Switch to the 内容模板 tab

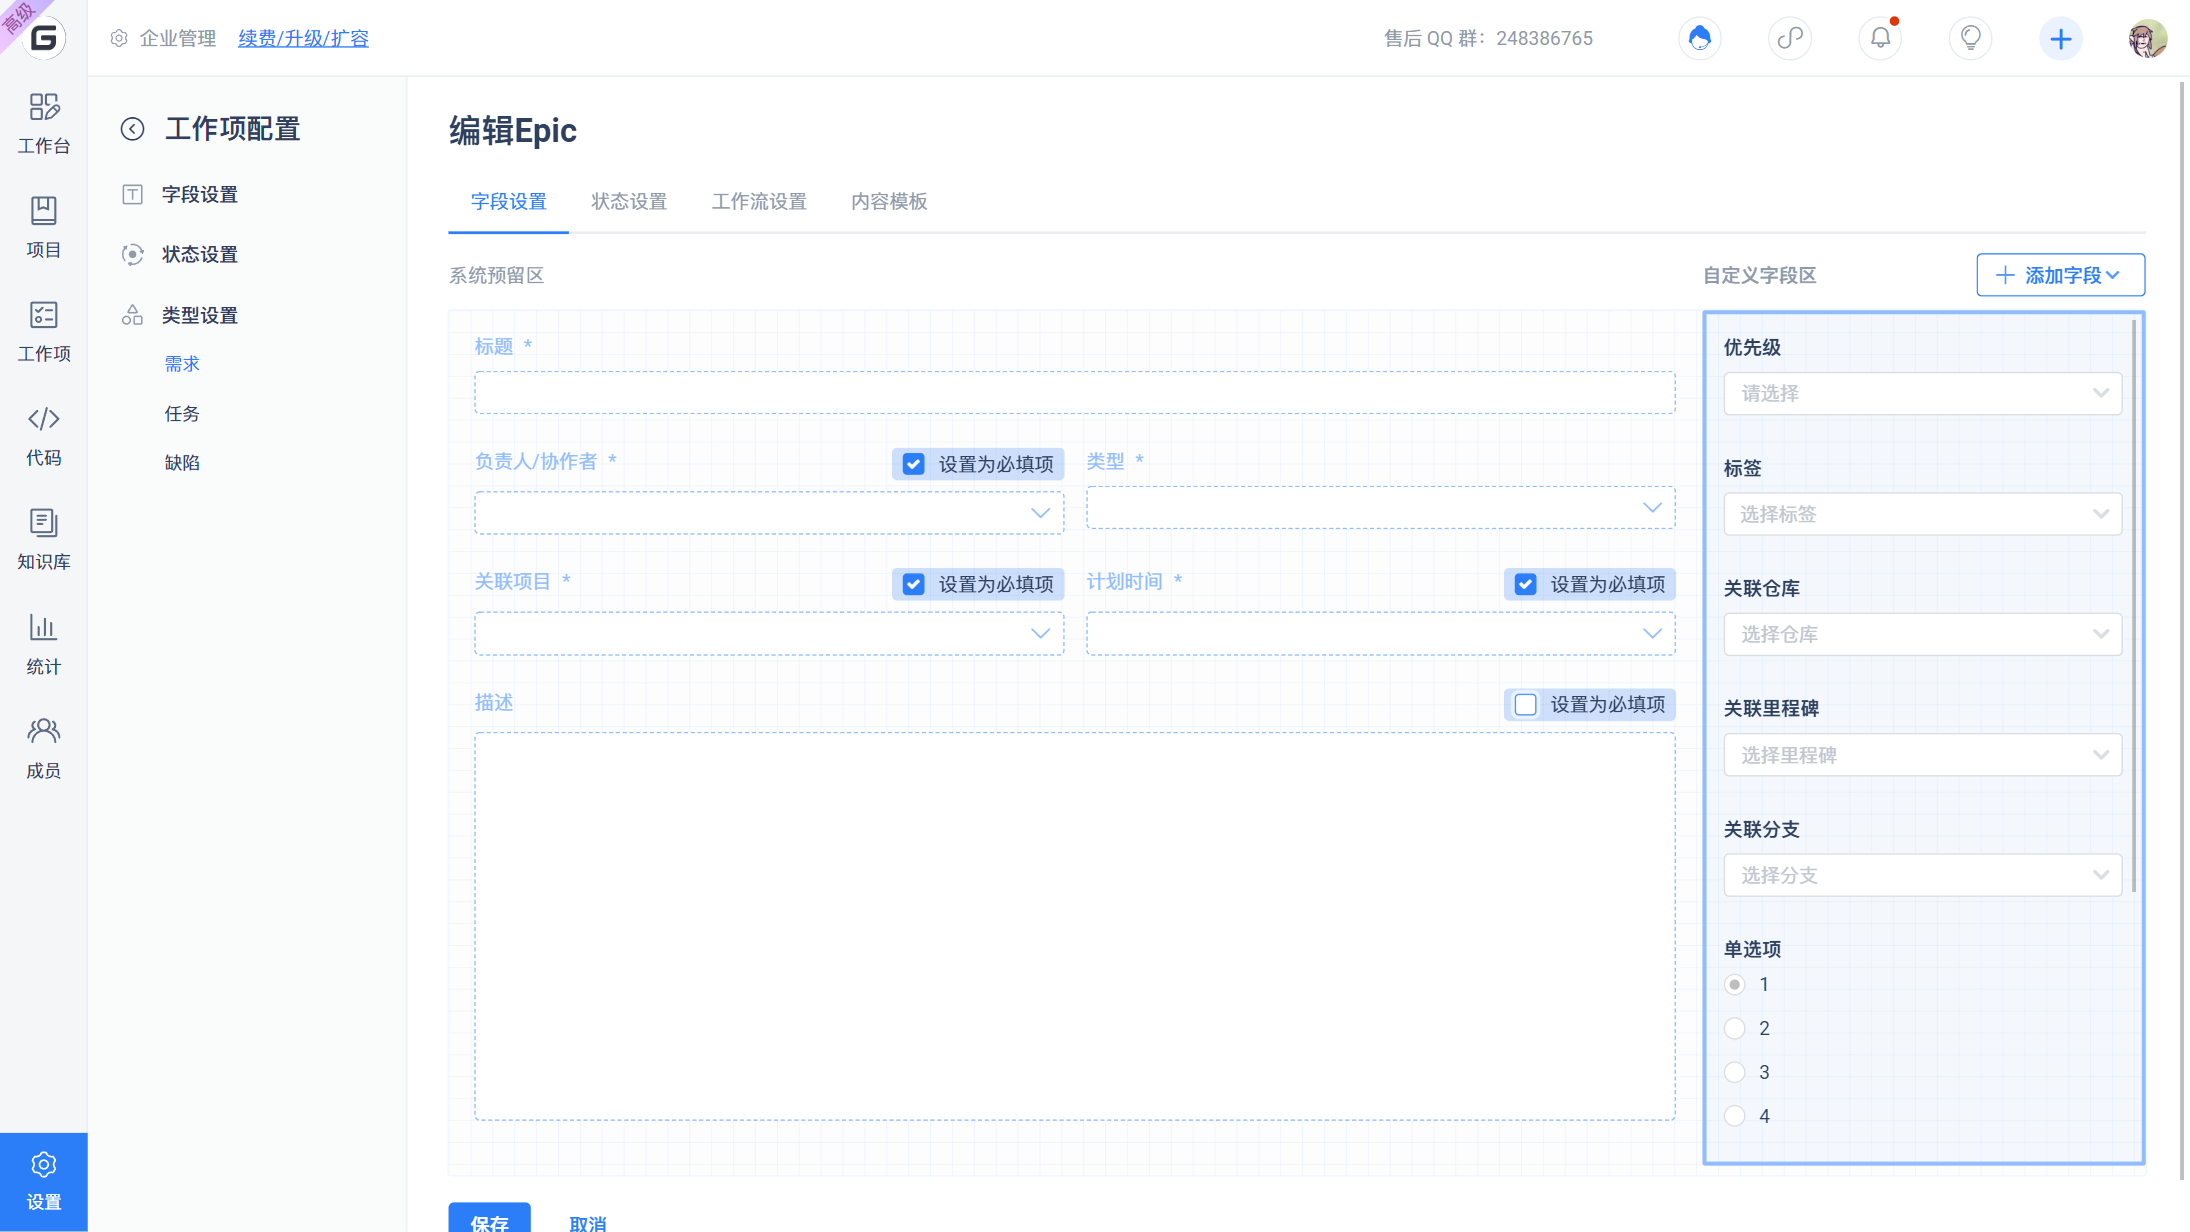click(889, 202)
